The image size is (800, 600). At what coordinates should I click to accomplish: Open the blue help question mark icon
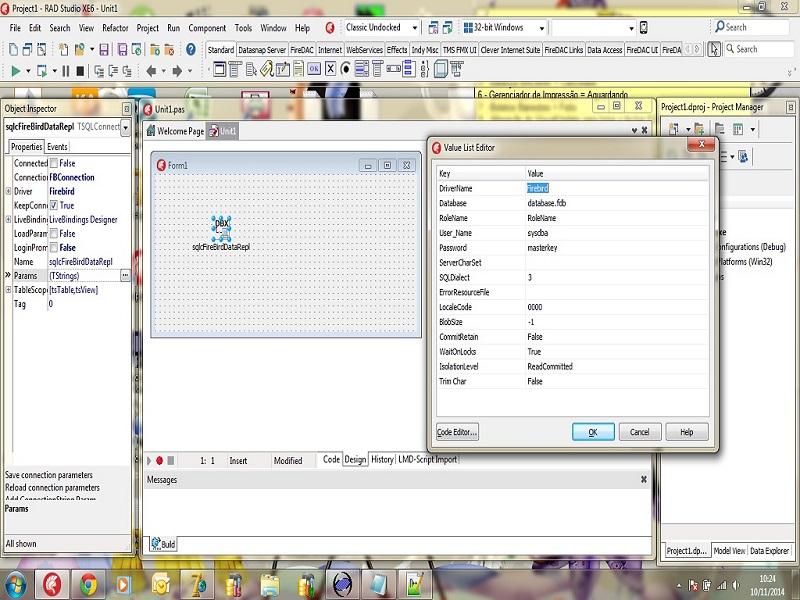(191, 49)
